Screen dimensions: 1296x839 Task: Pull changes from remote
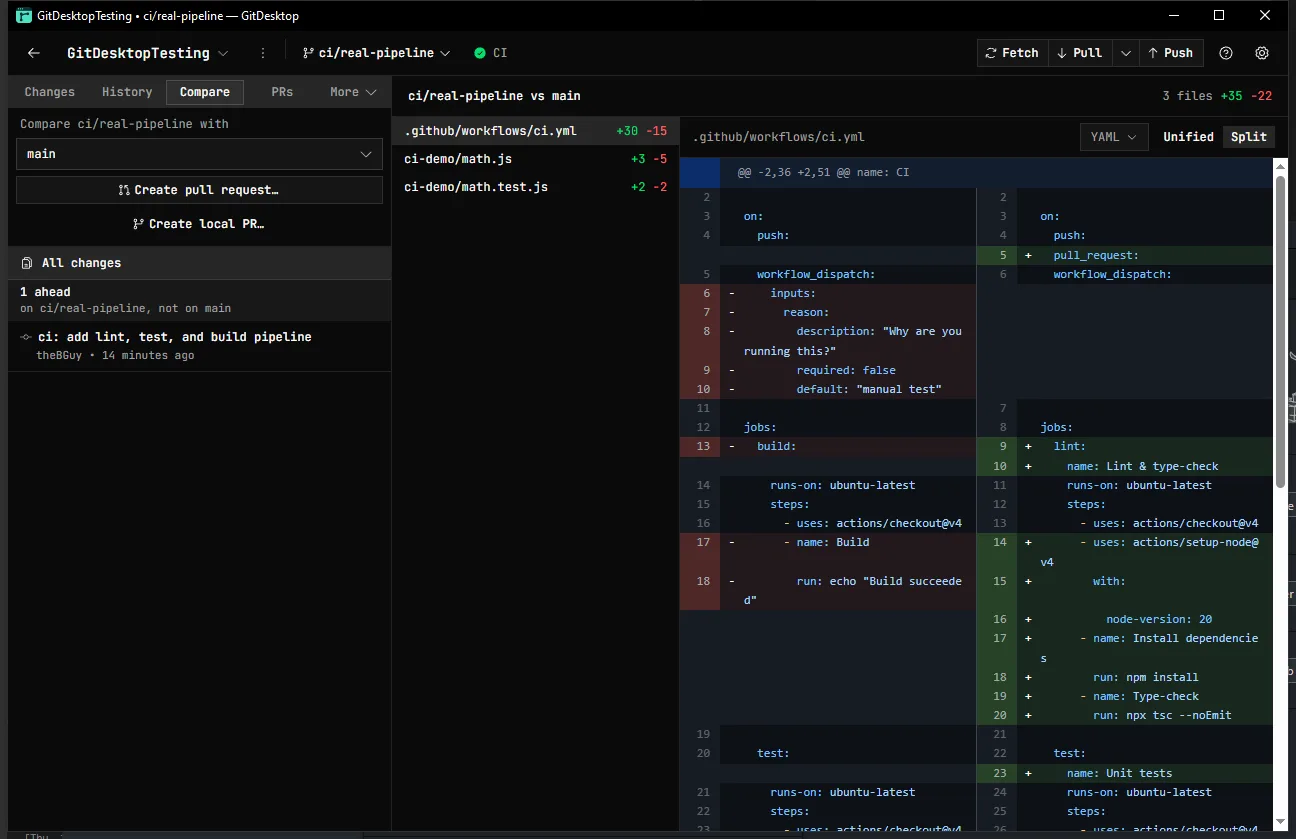click(1080, 53)
